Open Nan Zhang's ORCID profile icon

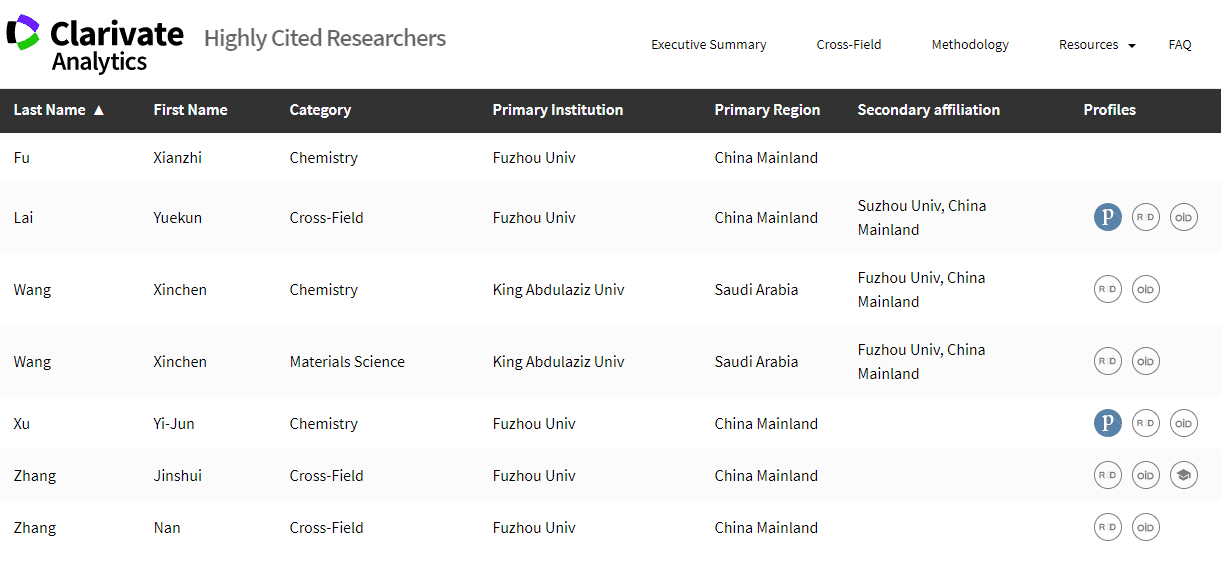(x=1145, y=527)
